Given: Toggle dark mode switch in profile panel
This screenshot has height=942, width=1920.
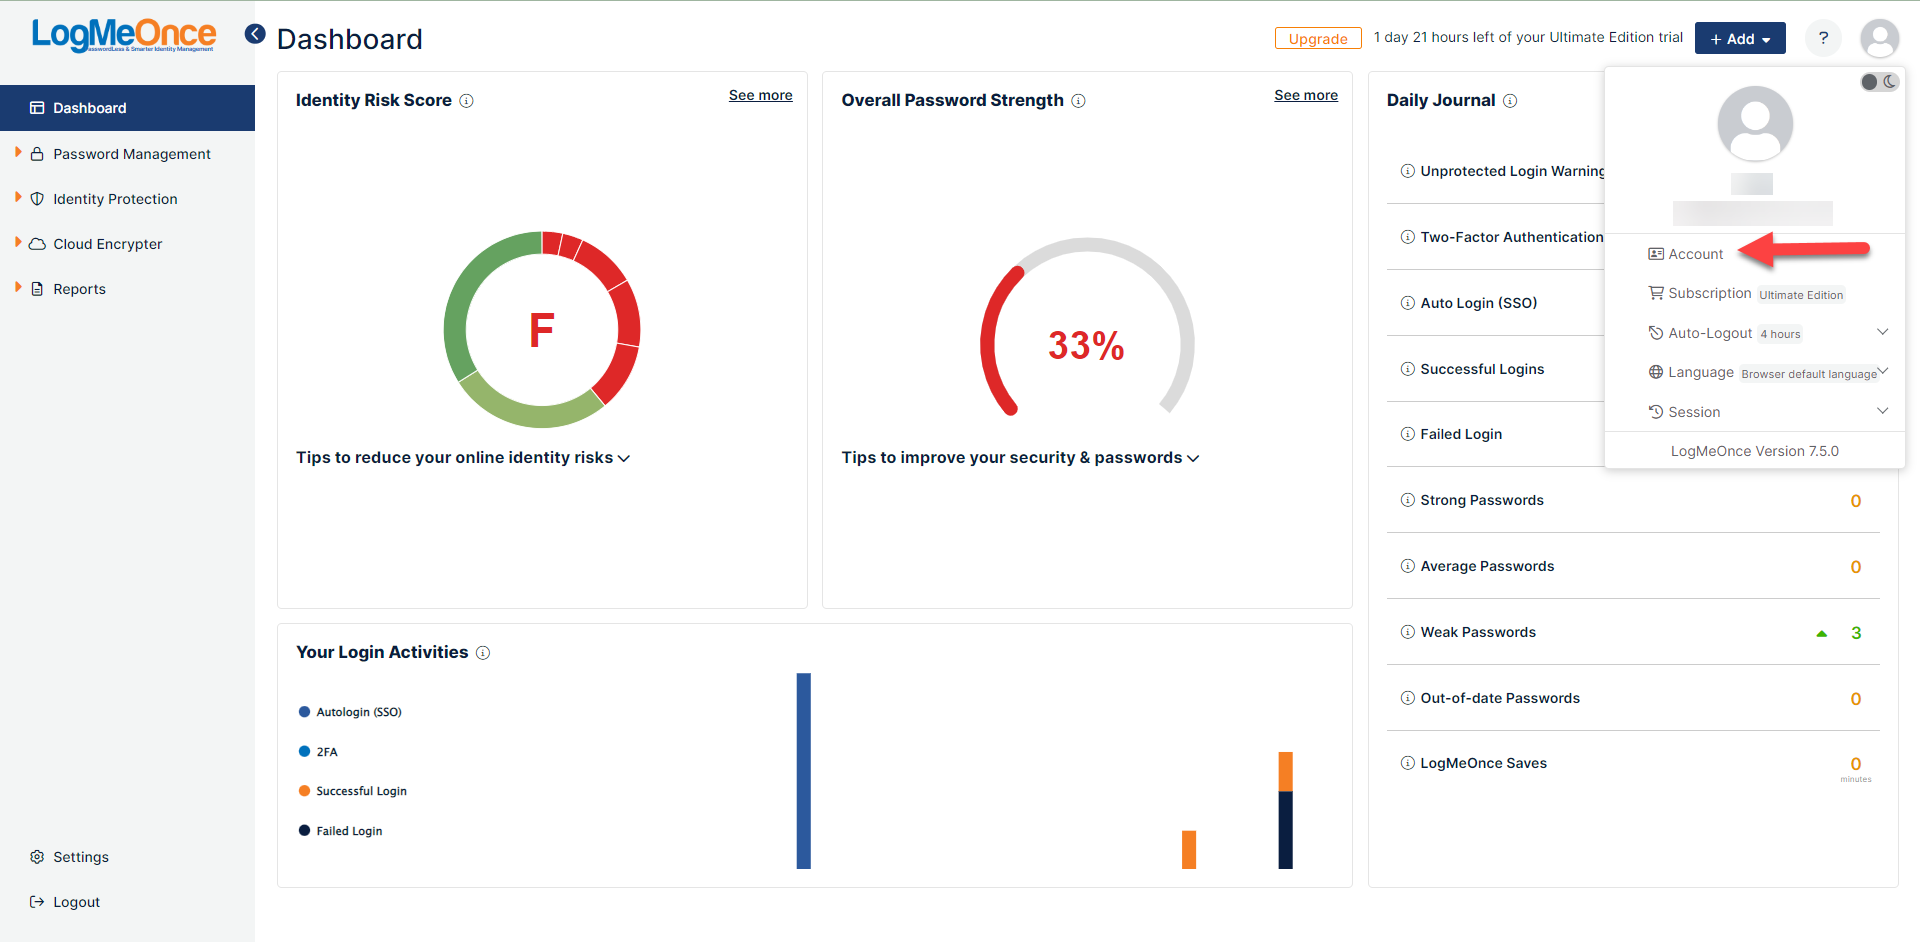Looking at the screenshot, I should 1879,82.
